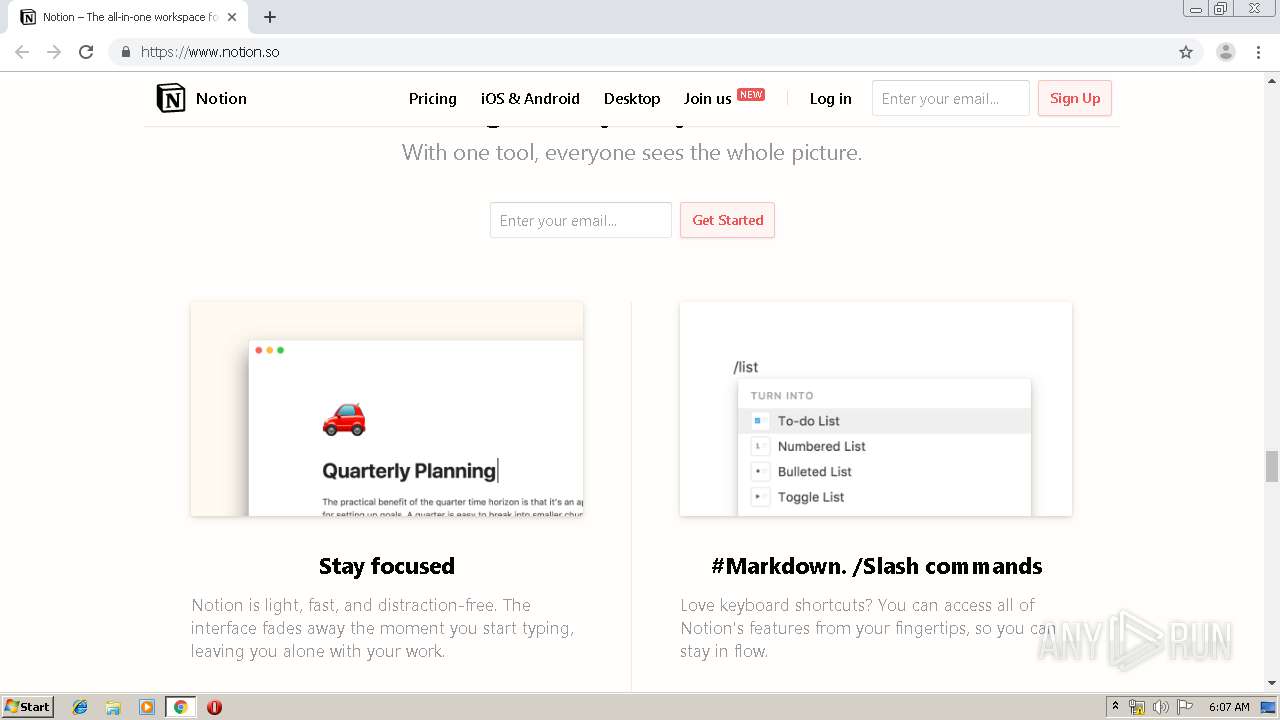Reload the Notion page
Screen dimensions: 1280x720
tap(86, 52)
